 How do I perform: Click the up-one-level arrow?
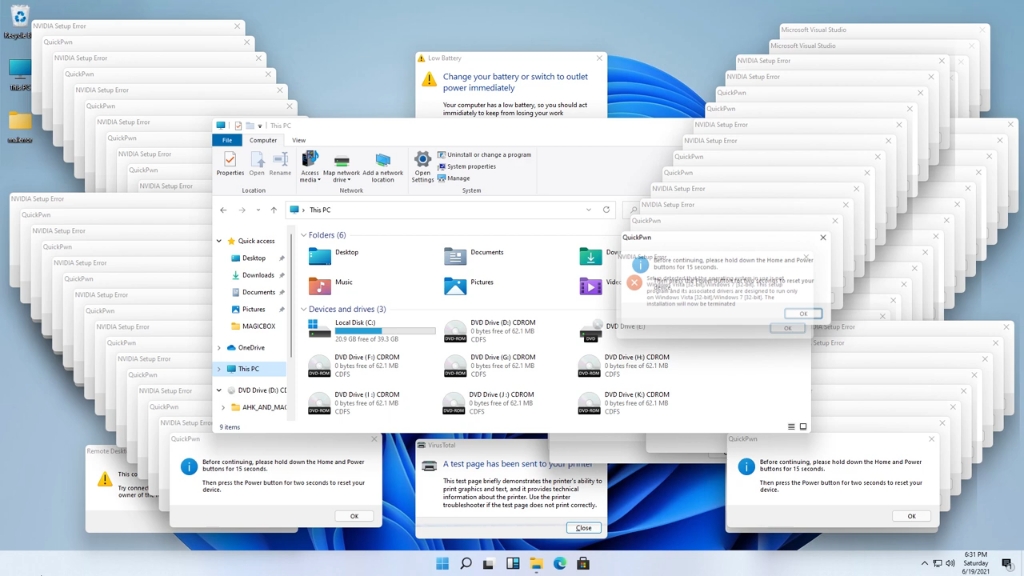pos(274,210)
